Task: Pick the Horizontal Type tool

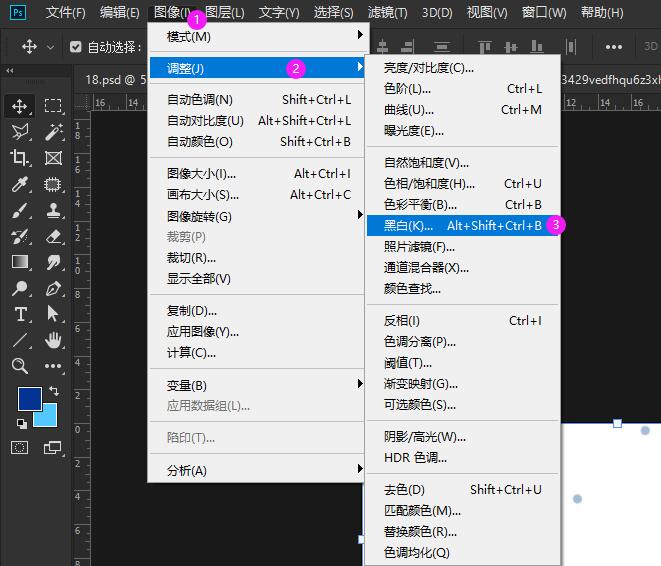Action: pyautogui.click(x=20, y=314)
